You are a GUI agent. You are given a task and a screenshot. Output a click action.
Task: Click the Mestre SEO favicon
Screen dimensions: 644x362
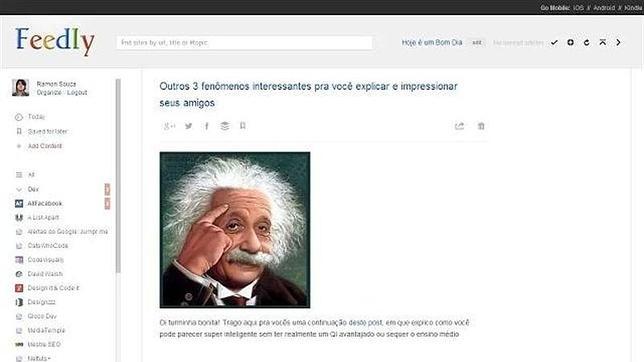[19, 344]
